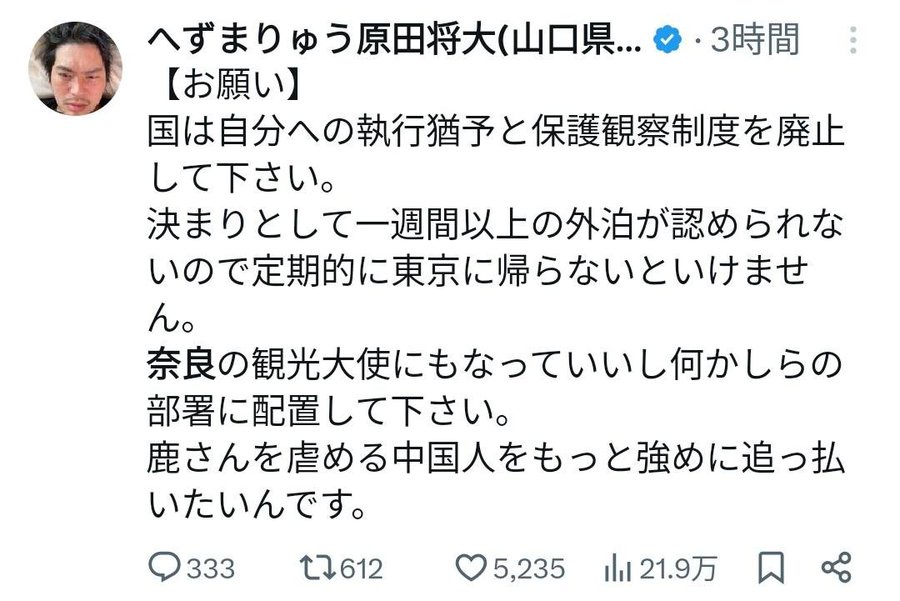This screenshot has width=900, height=601.
Task: Open the three-dot more options menu
Action: pos(852,40)
